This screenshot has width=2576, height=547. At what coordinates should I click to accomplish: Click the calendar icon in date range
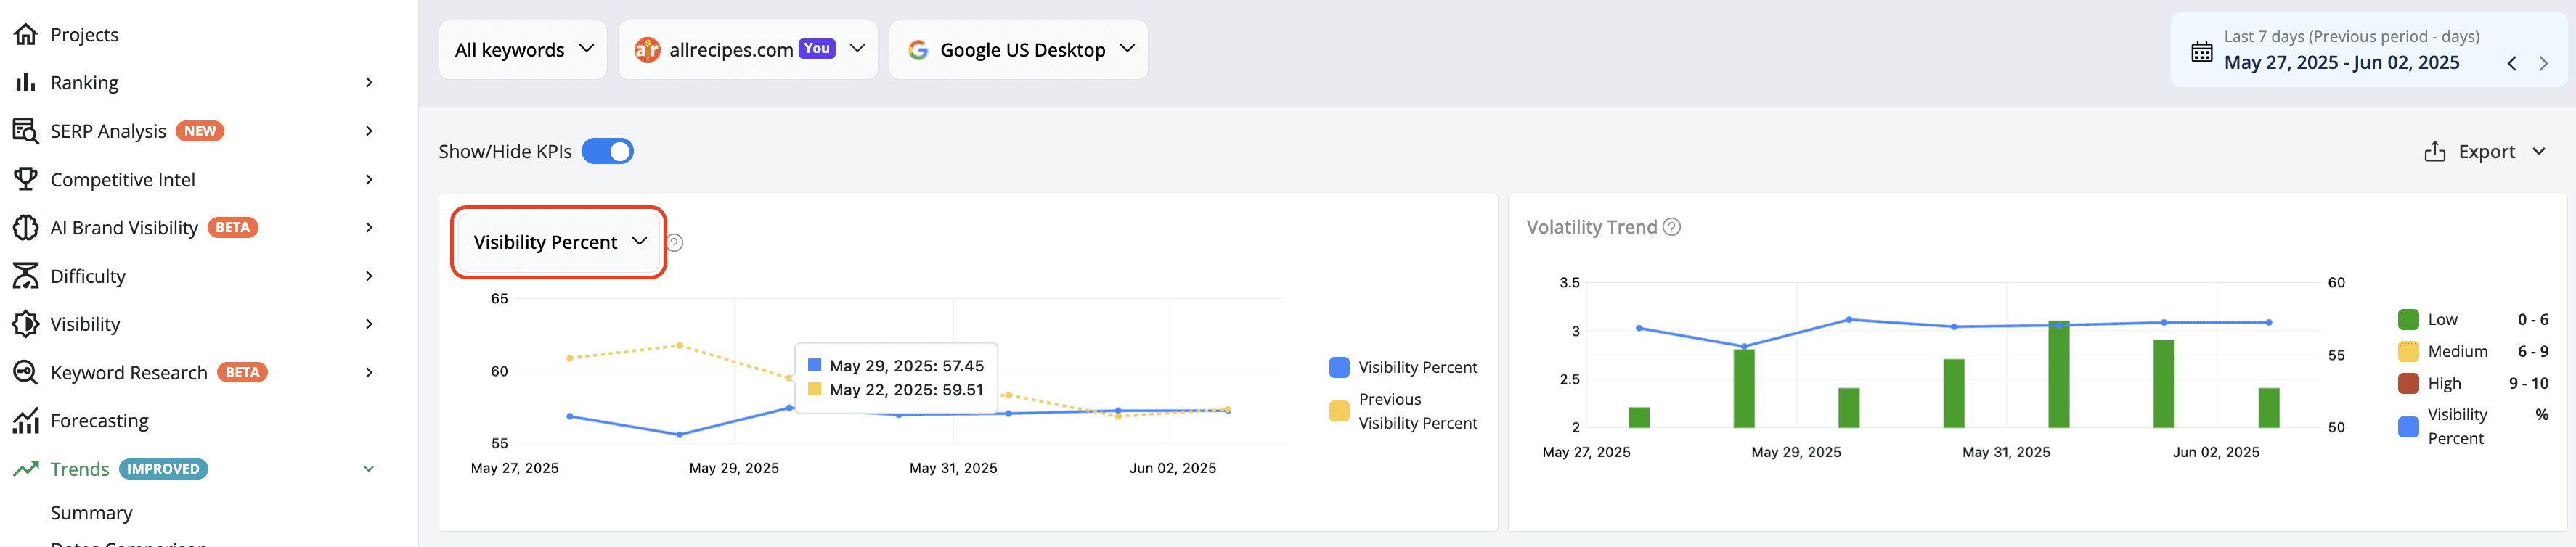[2201, 52]
